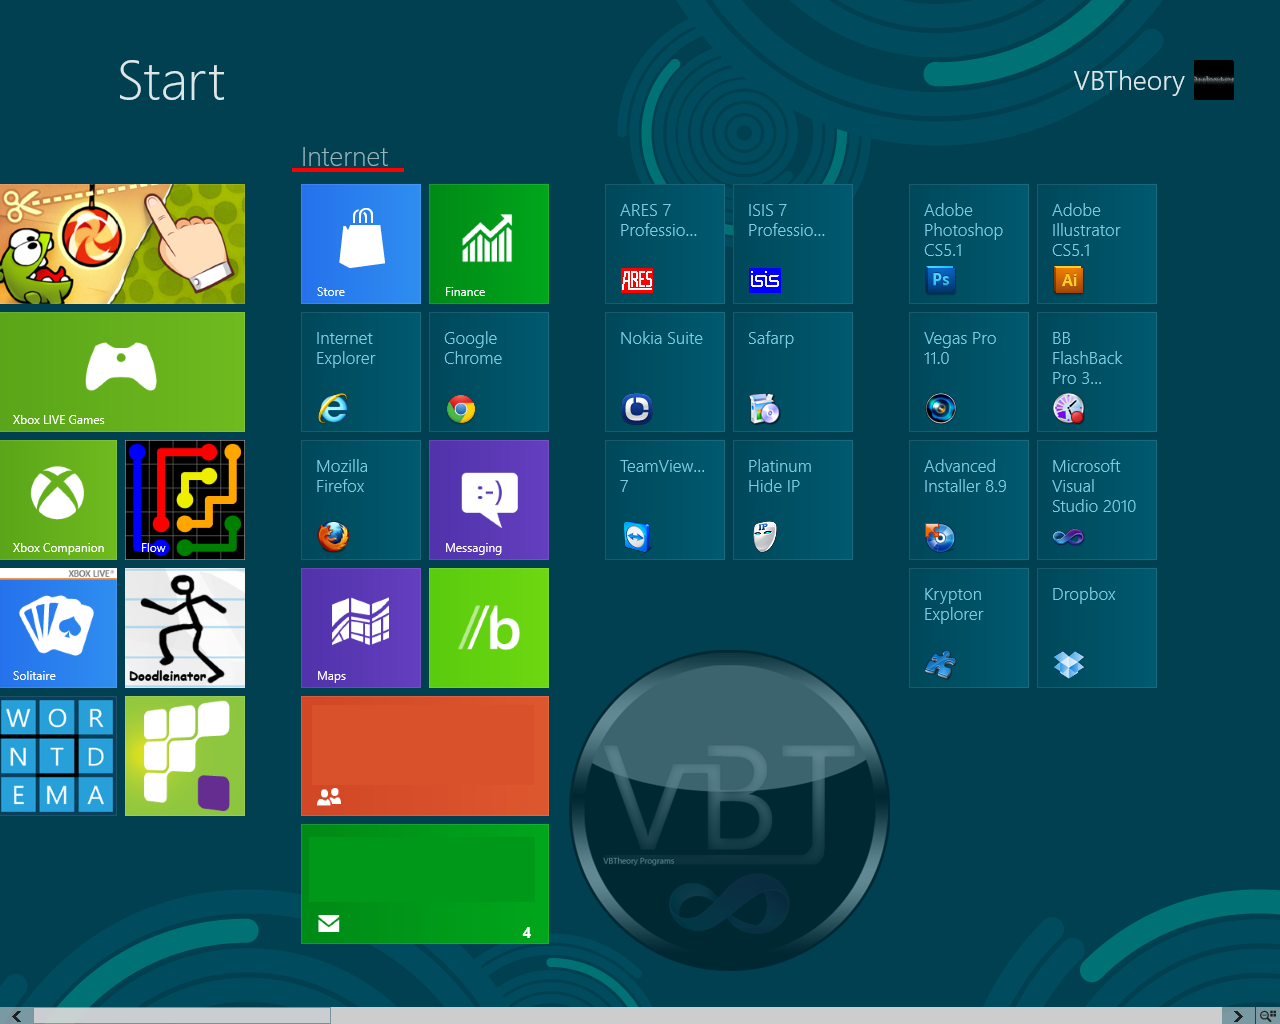
Task: Open Vegas Pro 11.0
Action: (x=969, y=372)
